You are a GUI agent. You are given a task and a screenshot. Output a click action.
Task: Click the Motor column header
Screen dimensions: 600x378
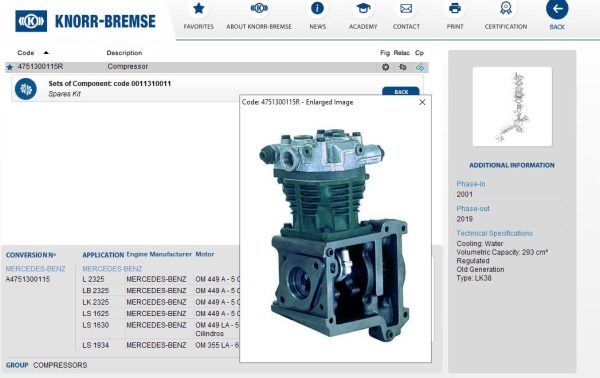click(x=205, y=254)
